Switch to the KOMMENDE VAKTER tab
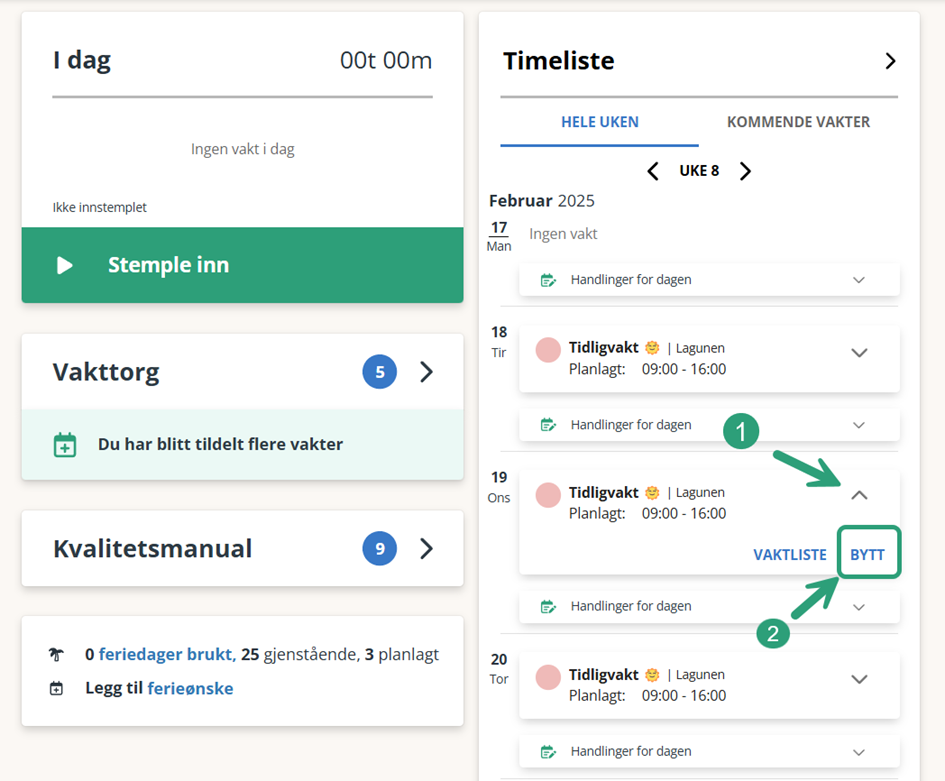The image size is (945, 781). coord(798,122)
